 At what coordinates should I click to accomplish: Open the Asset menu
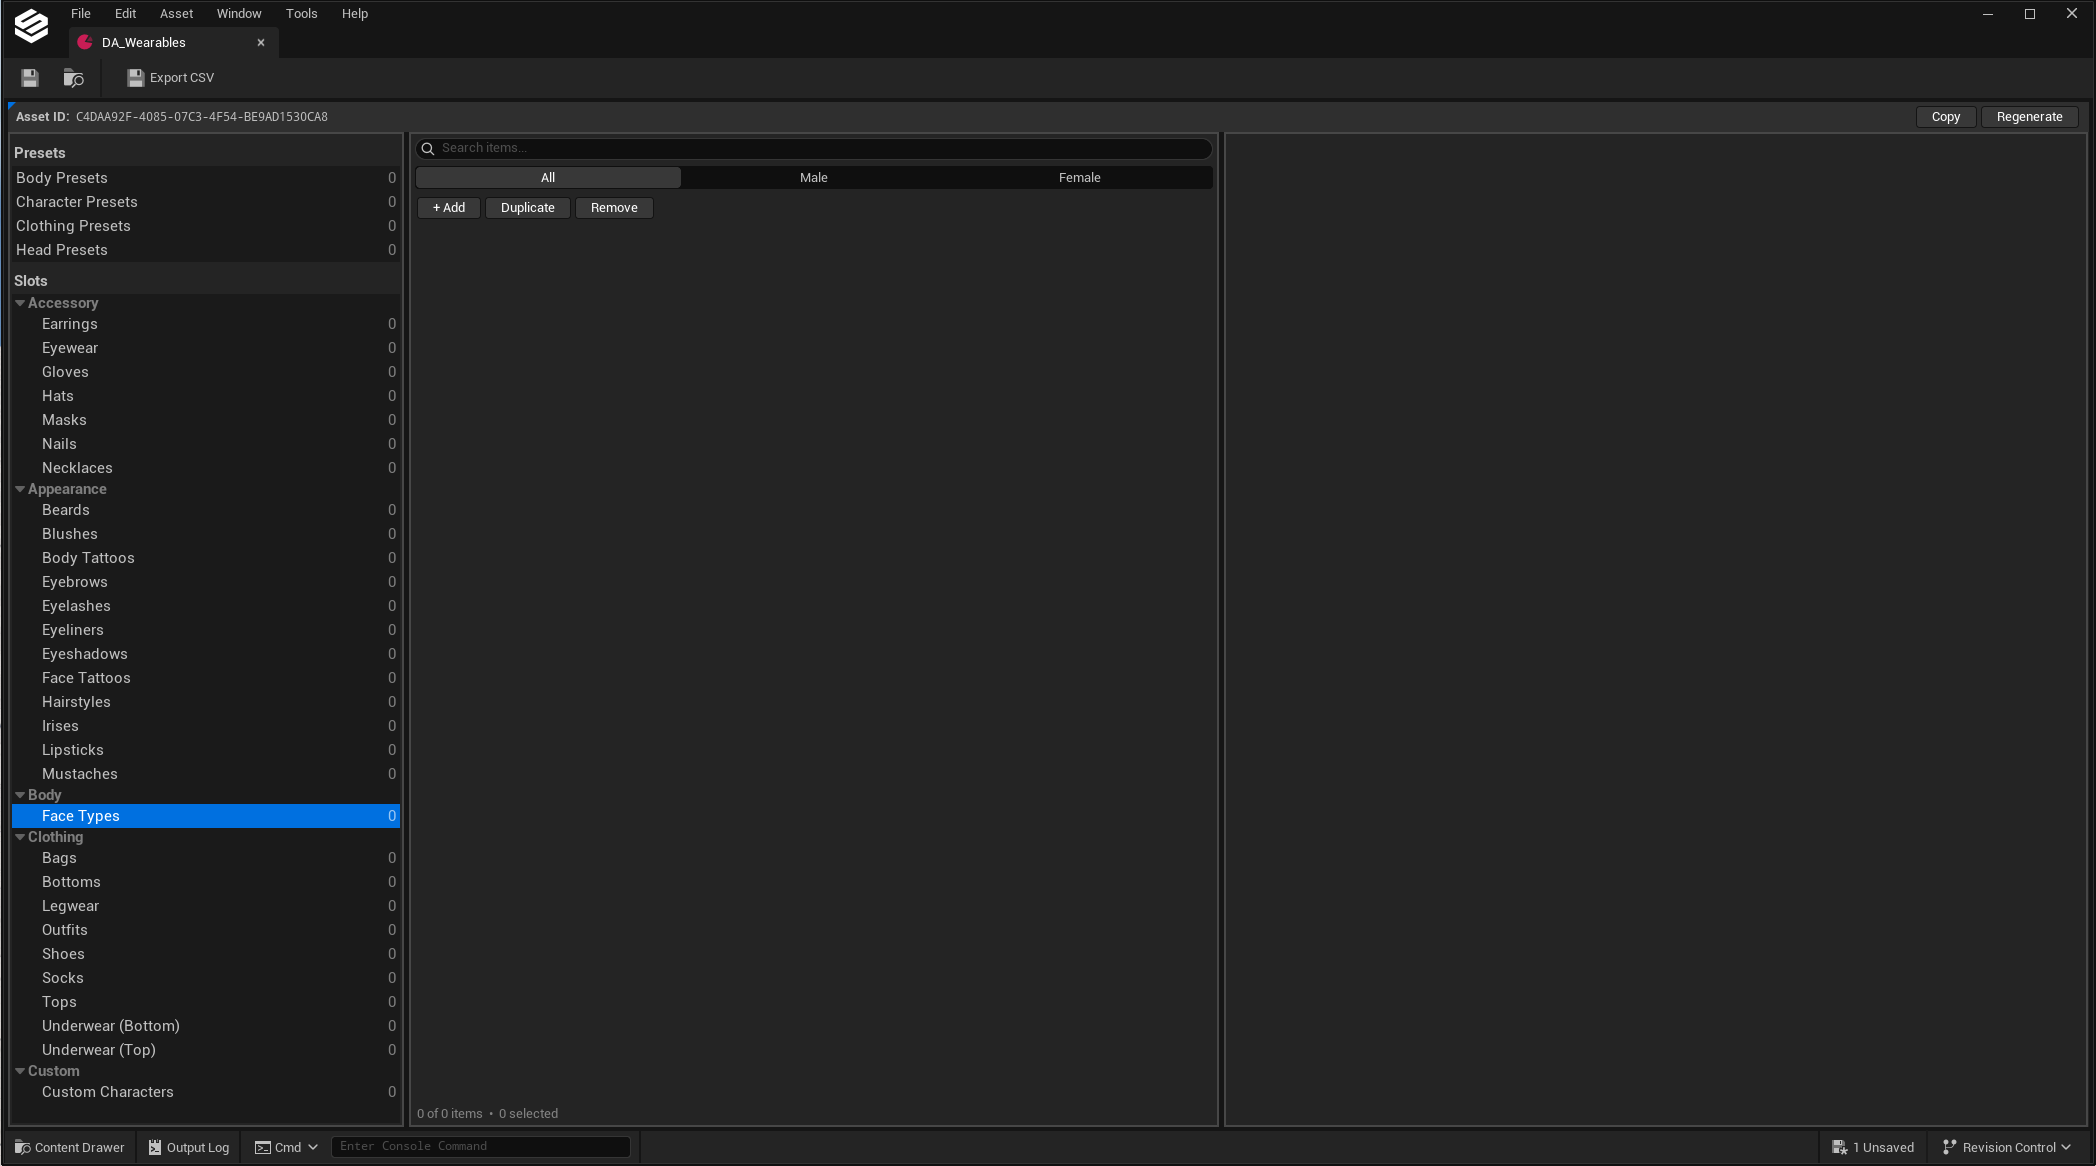[176, 14]
